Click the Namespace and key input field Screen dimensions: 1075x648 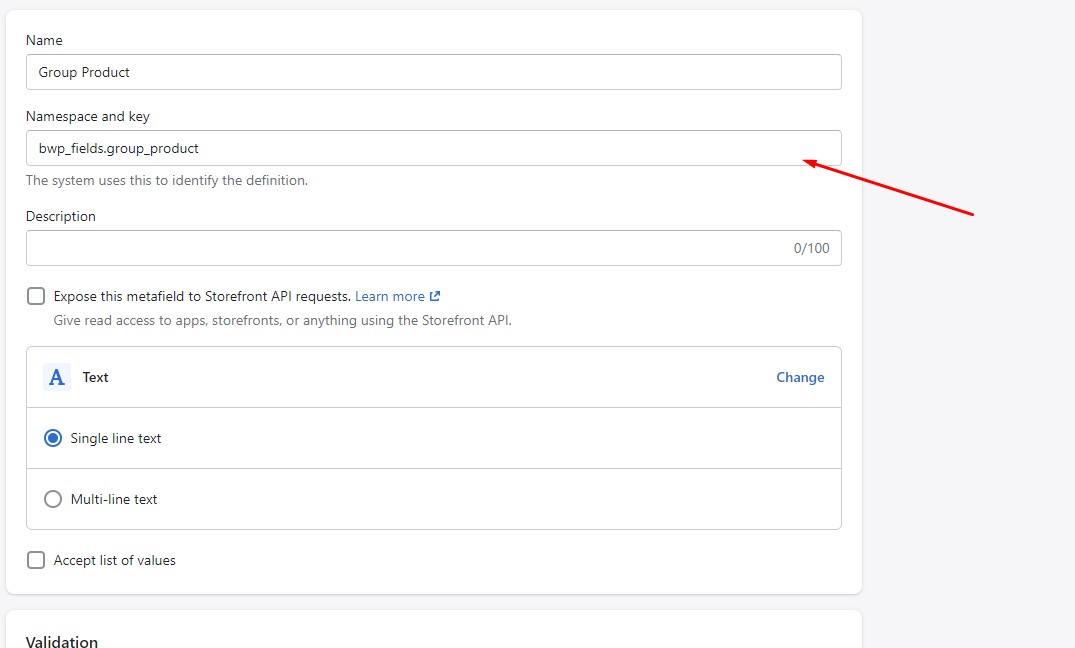(x=433, y=148)
